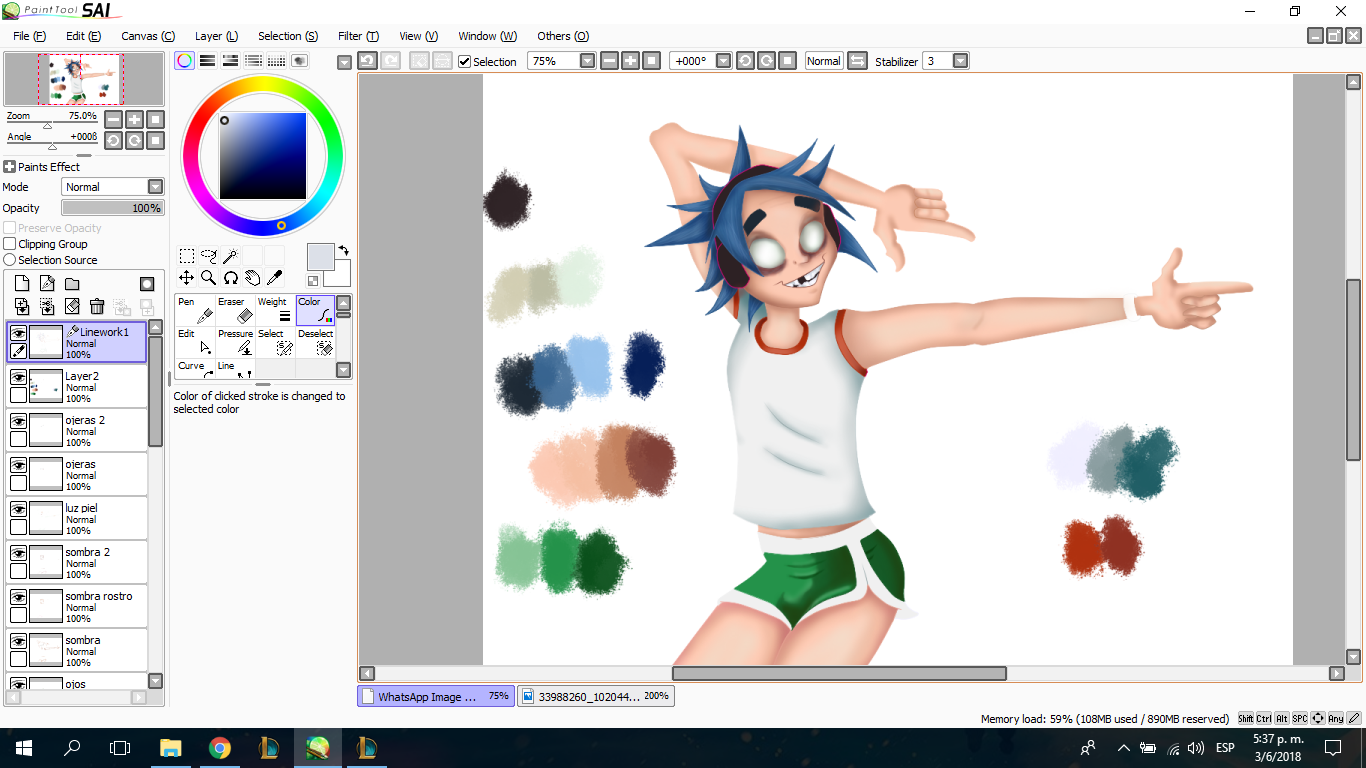Create a new normal layer
Viewport: 1366px width, 768px height.
(x=22, y=284)
